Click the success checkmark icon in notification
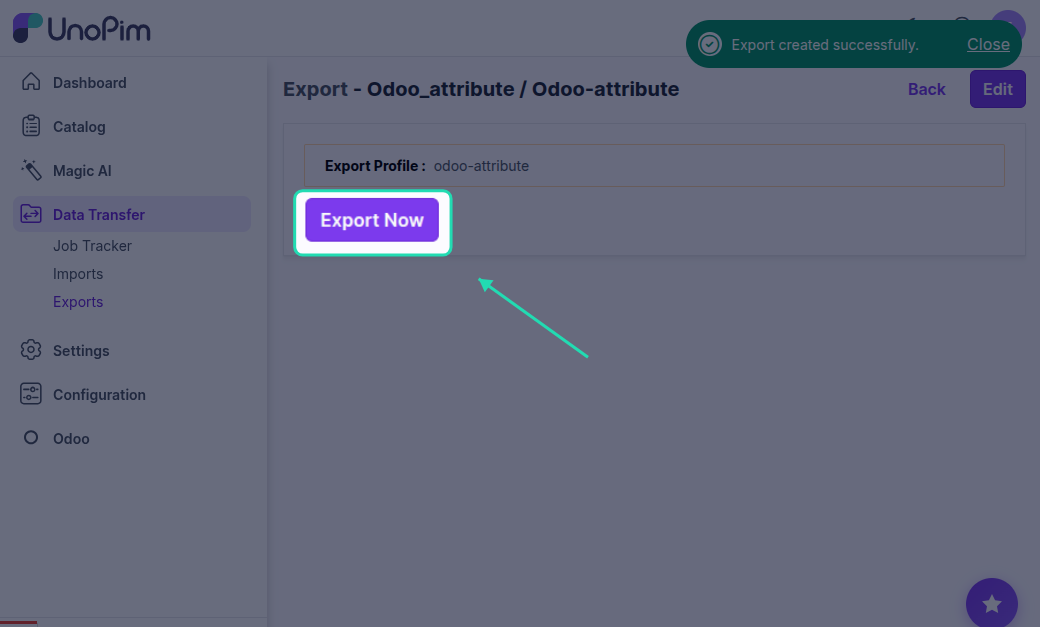 pyautogui.click(x=710, y=44)
